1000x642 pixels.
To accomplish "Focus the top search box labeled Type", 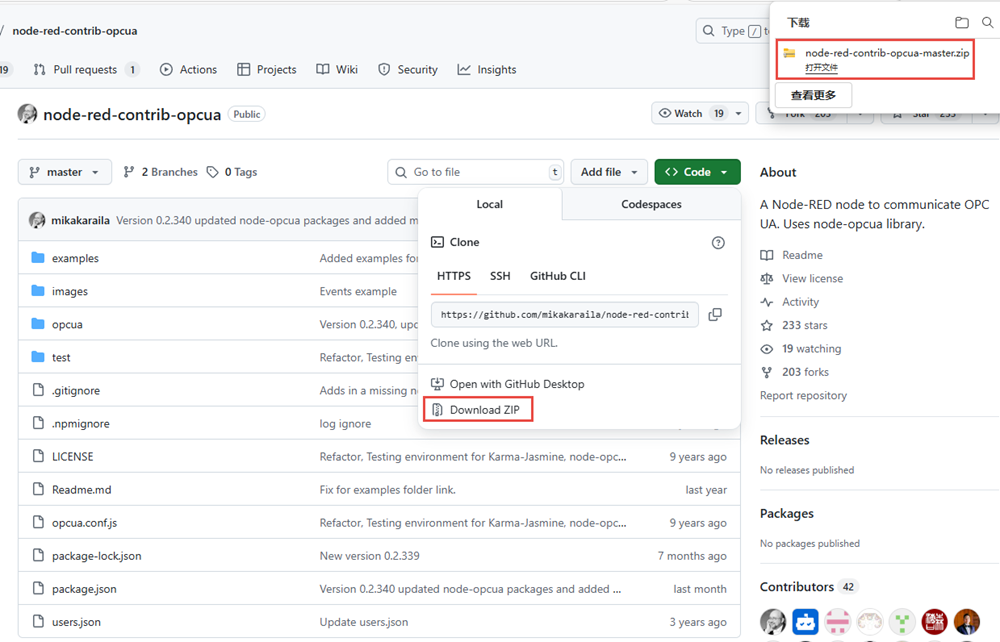I will [733, 31].
